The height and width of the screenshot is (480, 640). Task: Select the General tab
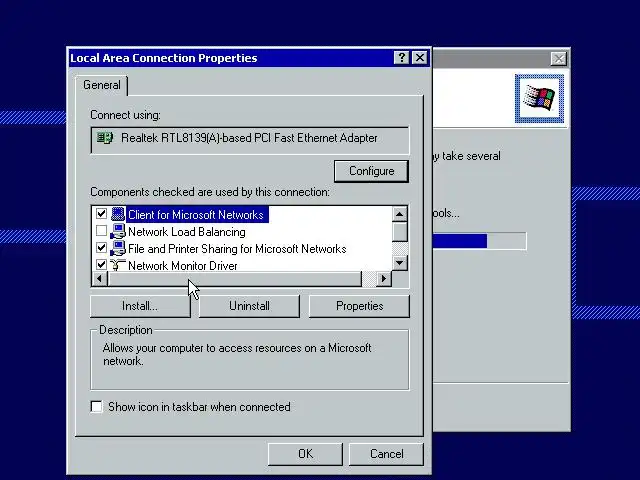[102, 85]
